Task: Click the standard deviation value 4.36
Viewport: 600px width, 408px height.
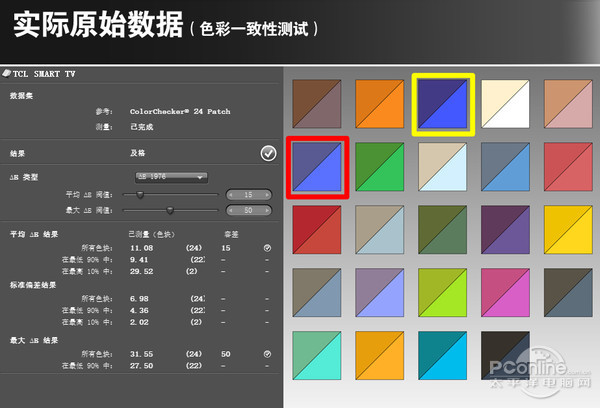Action: pyautogui.click(x=139, y=310)
